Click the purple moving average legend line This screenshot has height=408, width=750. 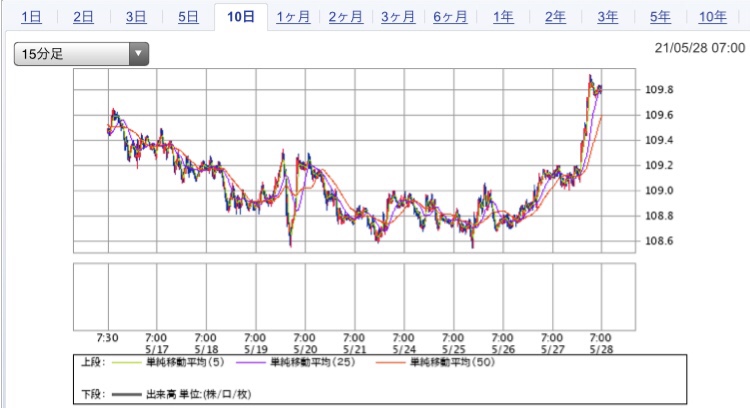point(251,363)
